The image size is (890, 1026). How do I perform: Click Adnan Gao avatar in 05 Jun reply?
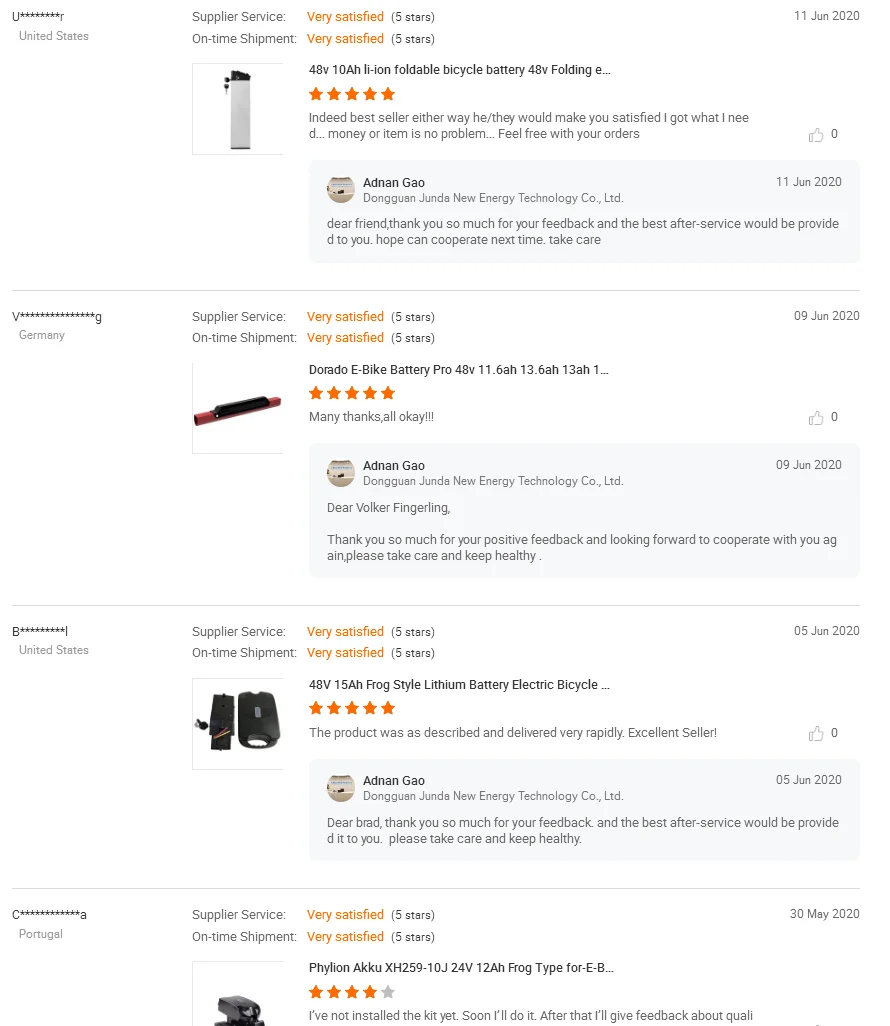(341, 787)
